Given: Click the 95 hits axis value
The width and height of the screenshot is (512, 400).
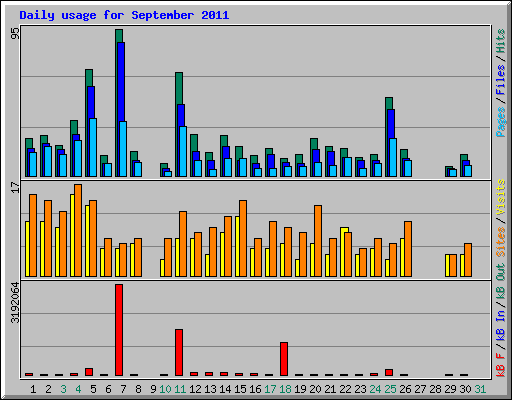Looking at the screenshot, I should point(15,33).
